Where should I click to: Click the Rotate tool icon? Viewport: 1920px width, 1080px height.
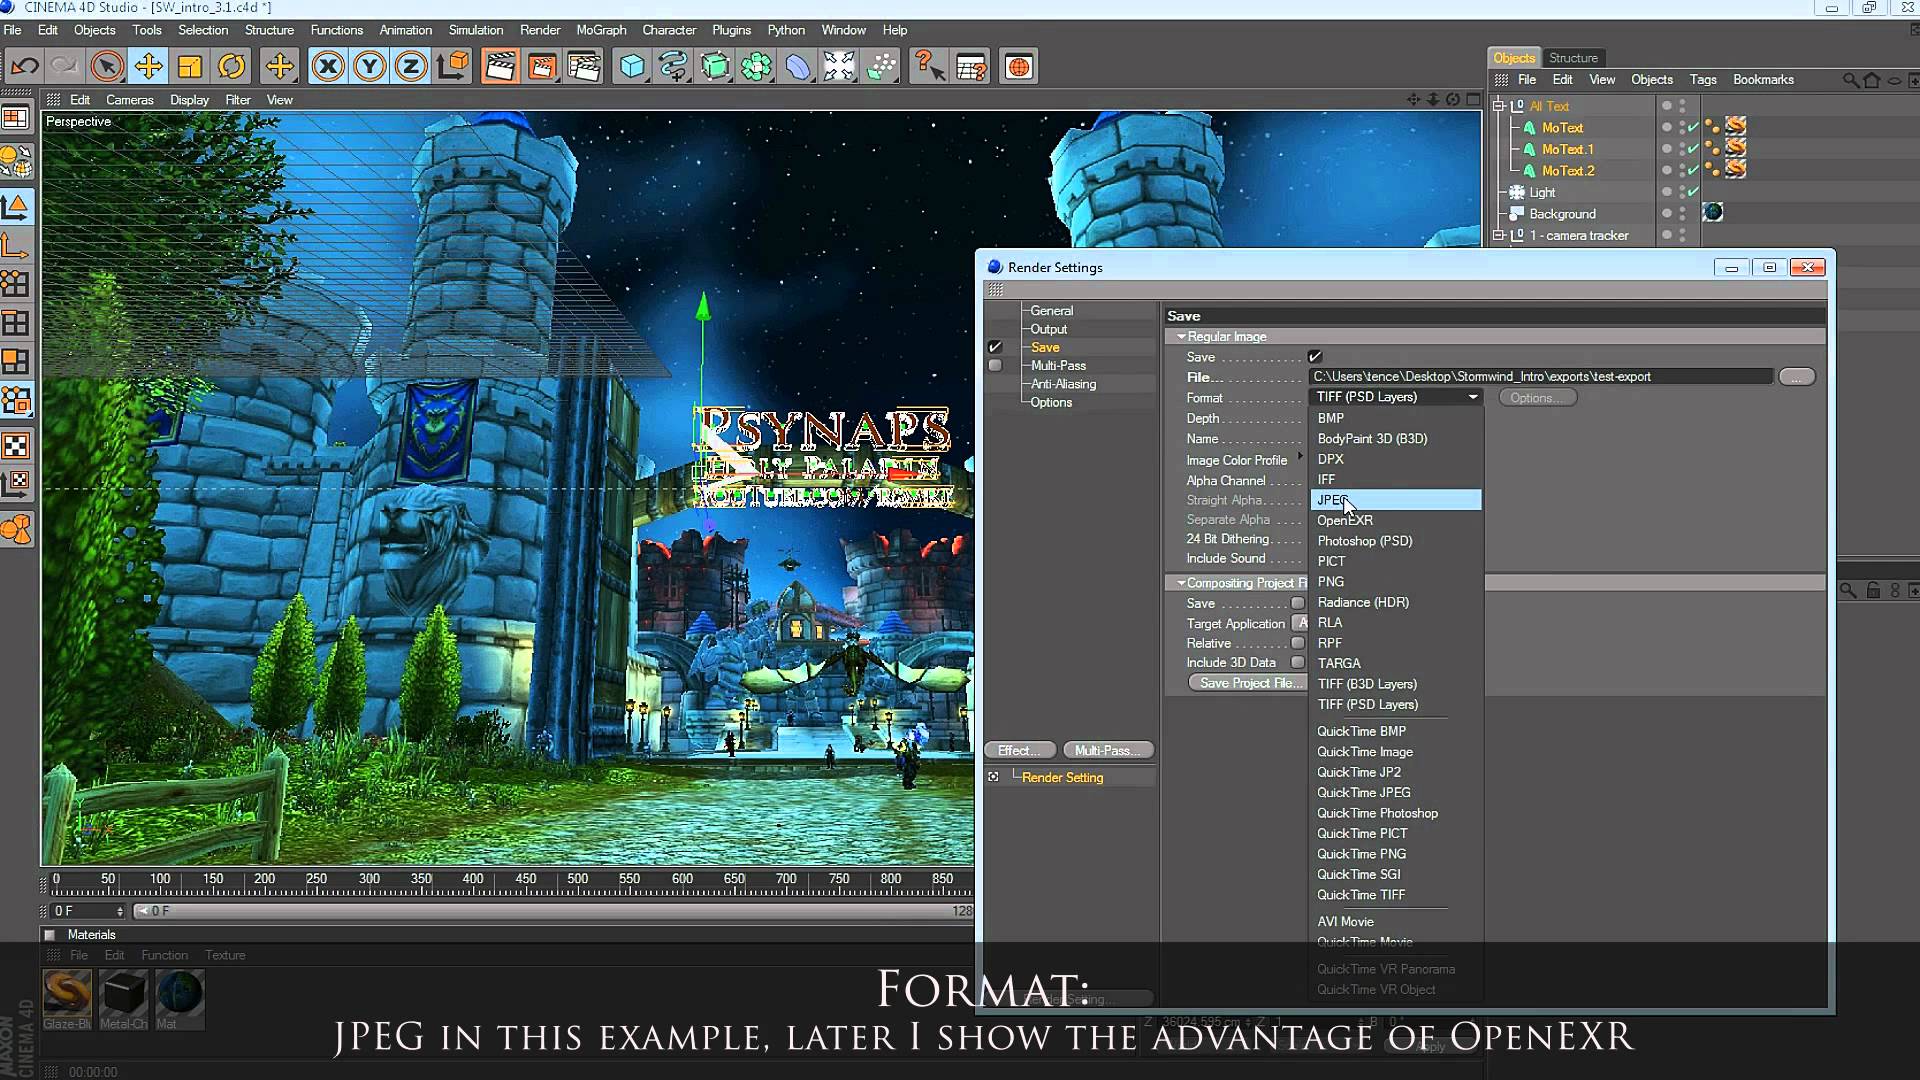pyautogui.click(x=231, y=65)
